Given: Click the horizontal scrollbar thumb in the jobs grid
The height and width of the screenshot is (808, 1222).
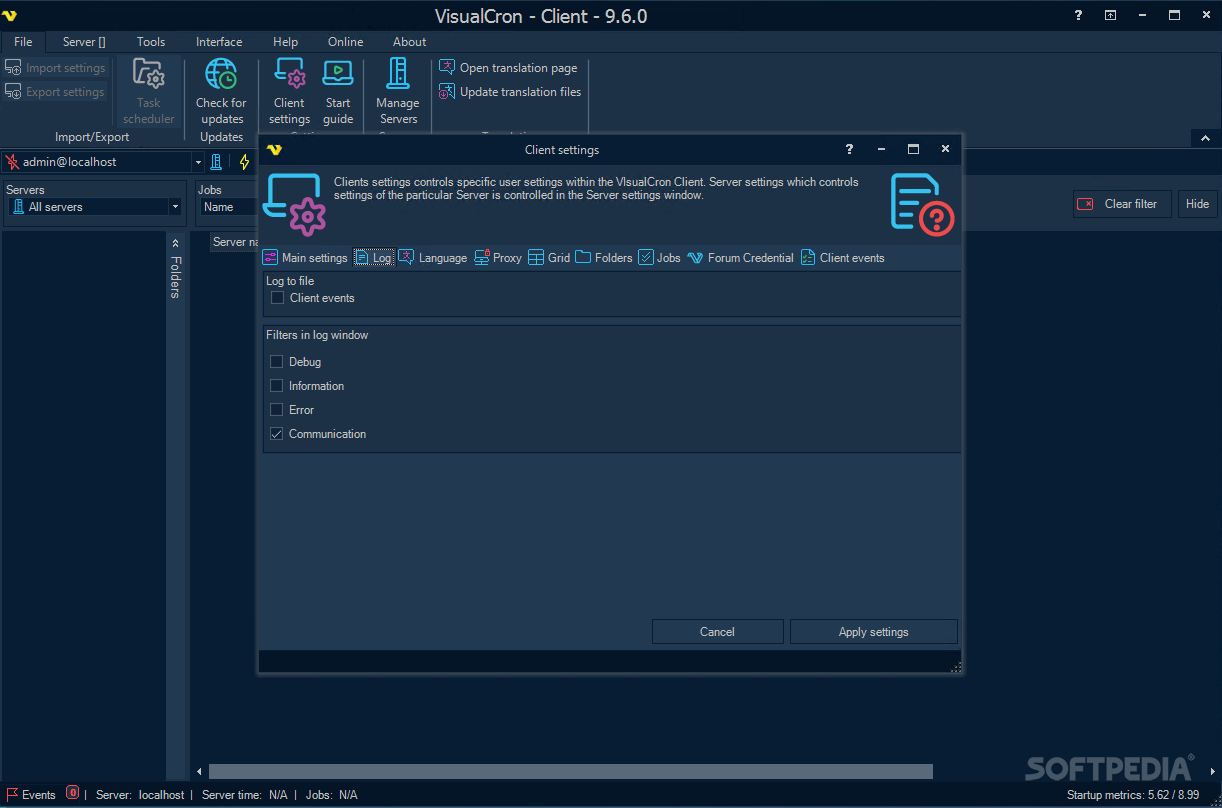Looking at the screenshot, I should (570, 771).
